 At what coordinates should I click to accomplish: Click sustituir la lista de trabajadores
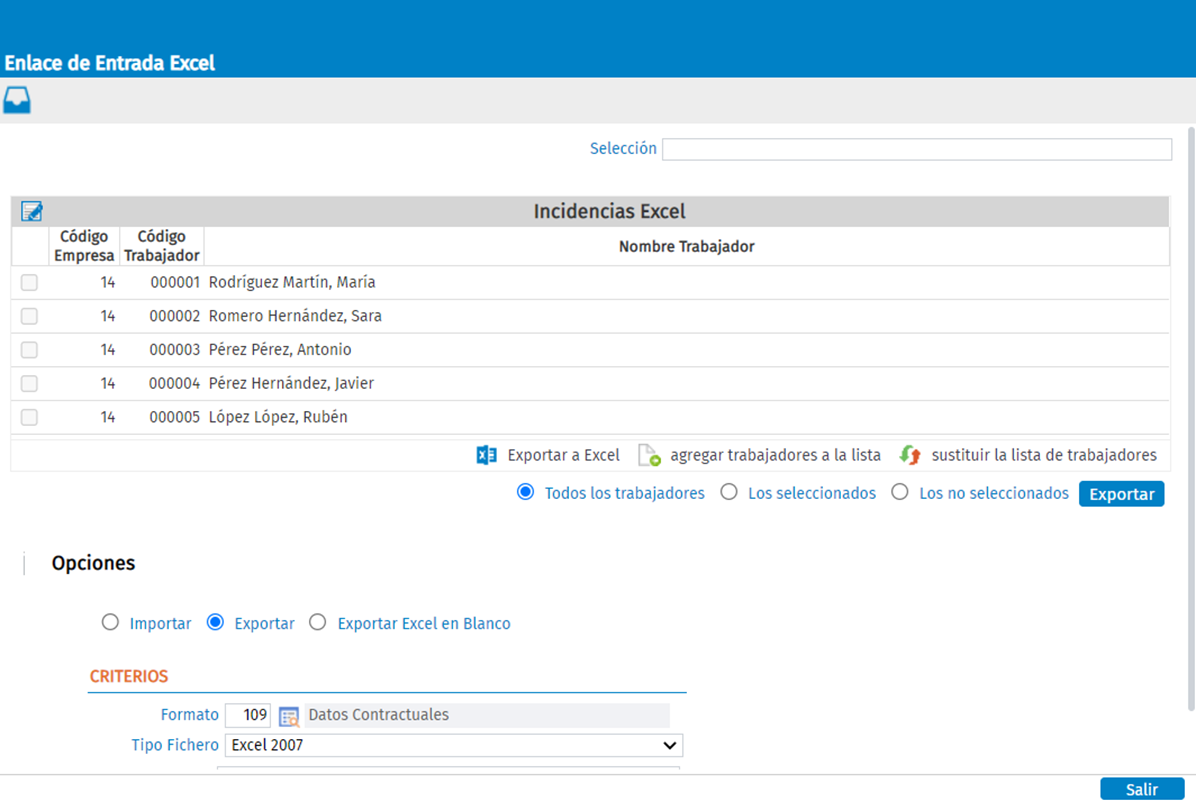tap(1044, 455)
